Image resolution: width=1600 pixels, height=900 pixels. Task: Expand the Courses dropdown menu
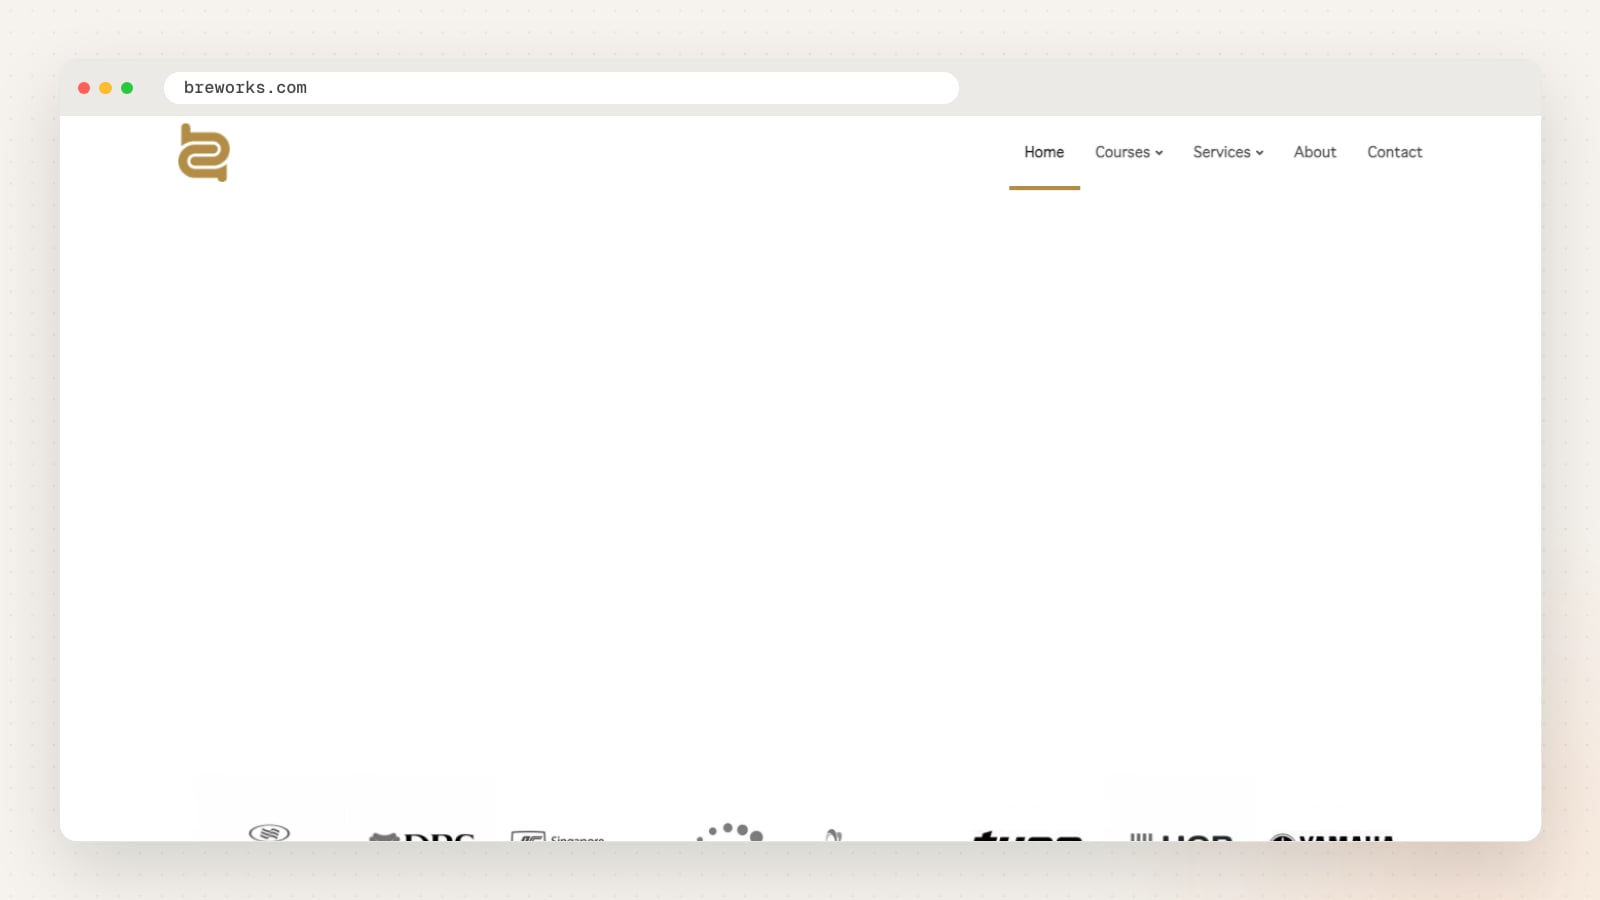tap(1129, 152)
